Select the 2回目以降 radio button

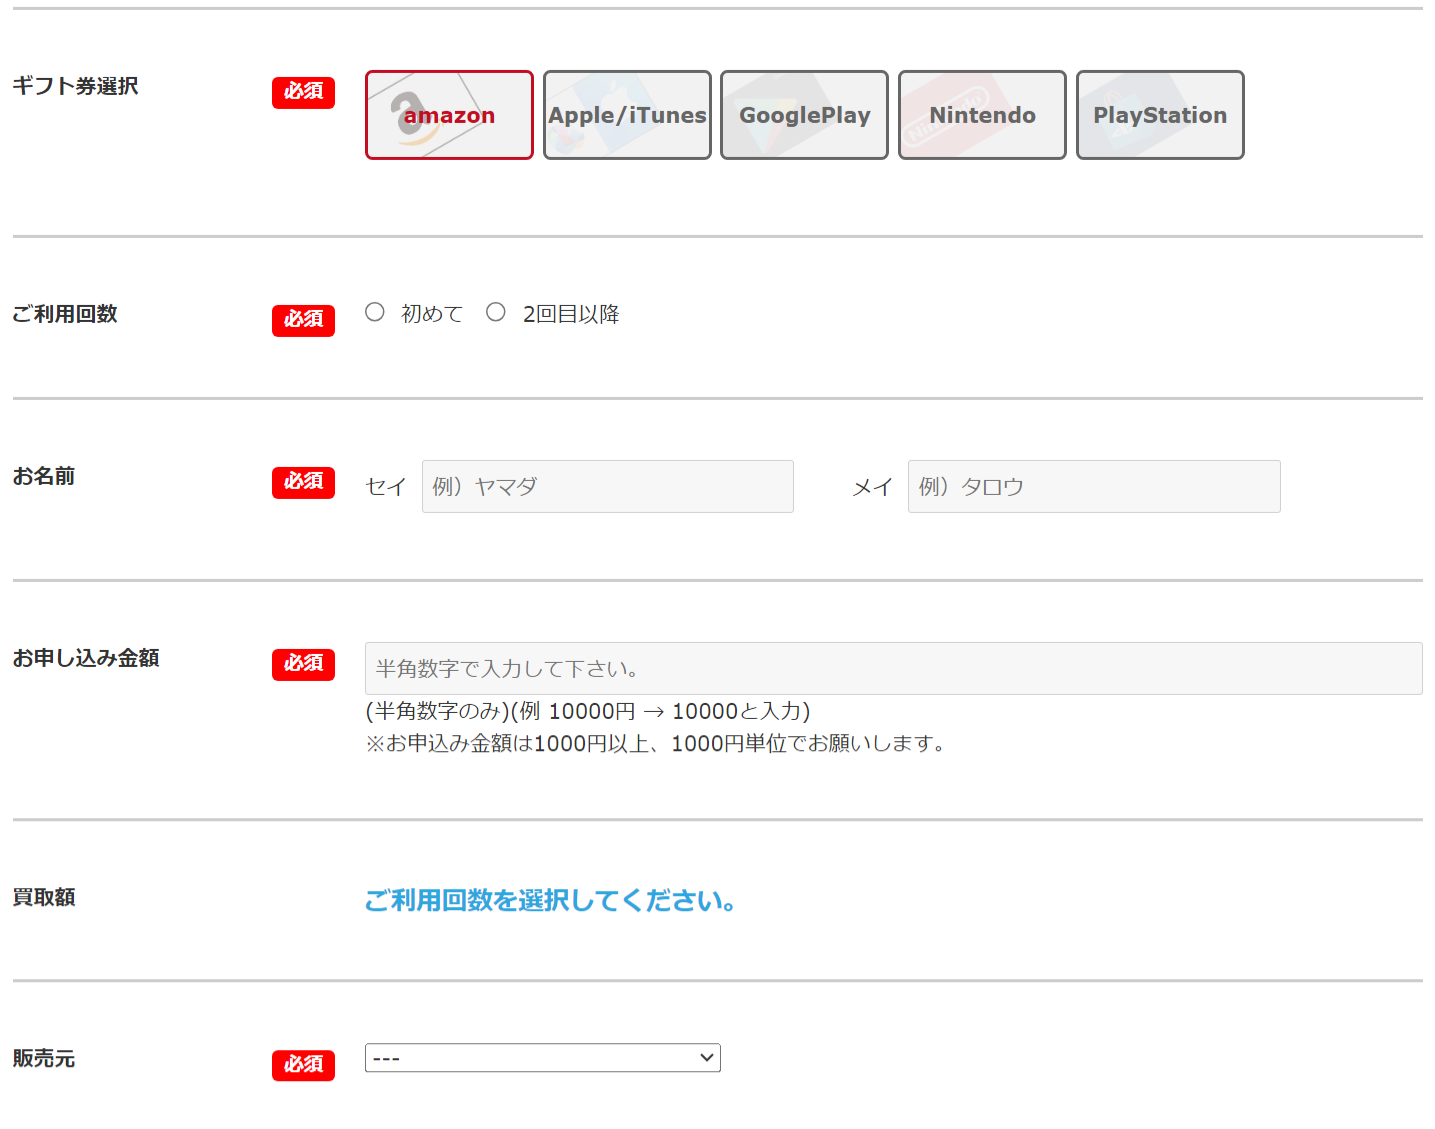click(496, 312)
